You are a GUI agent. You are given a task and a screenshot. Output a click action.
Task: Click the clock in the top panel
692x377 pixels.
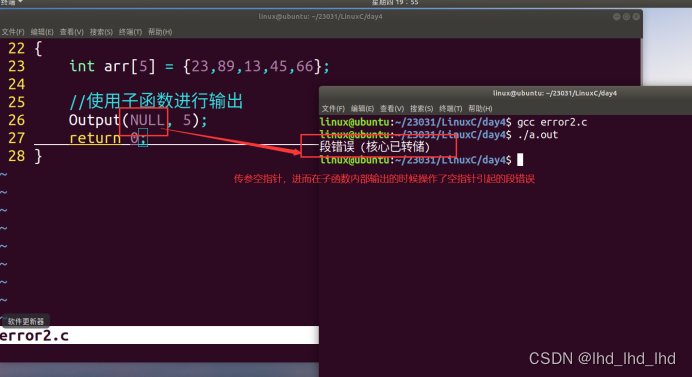395,3
